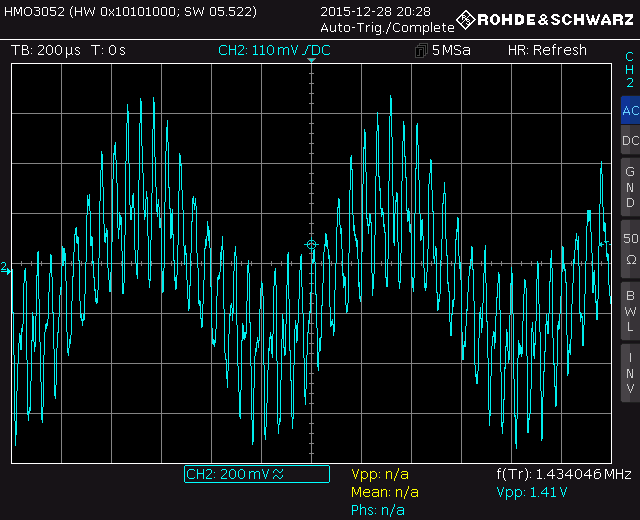Click the Rohde & Schwarz diamond logo
The height and width of the screenshot is (520, 640).
click(465, 19)
